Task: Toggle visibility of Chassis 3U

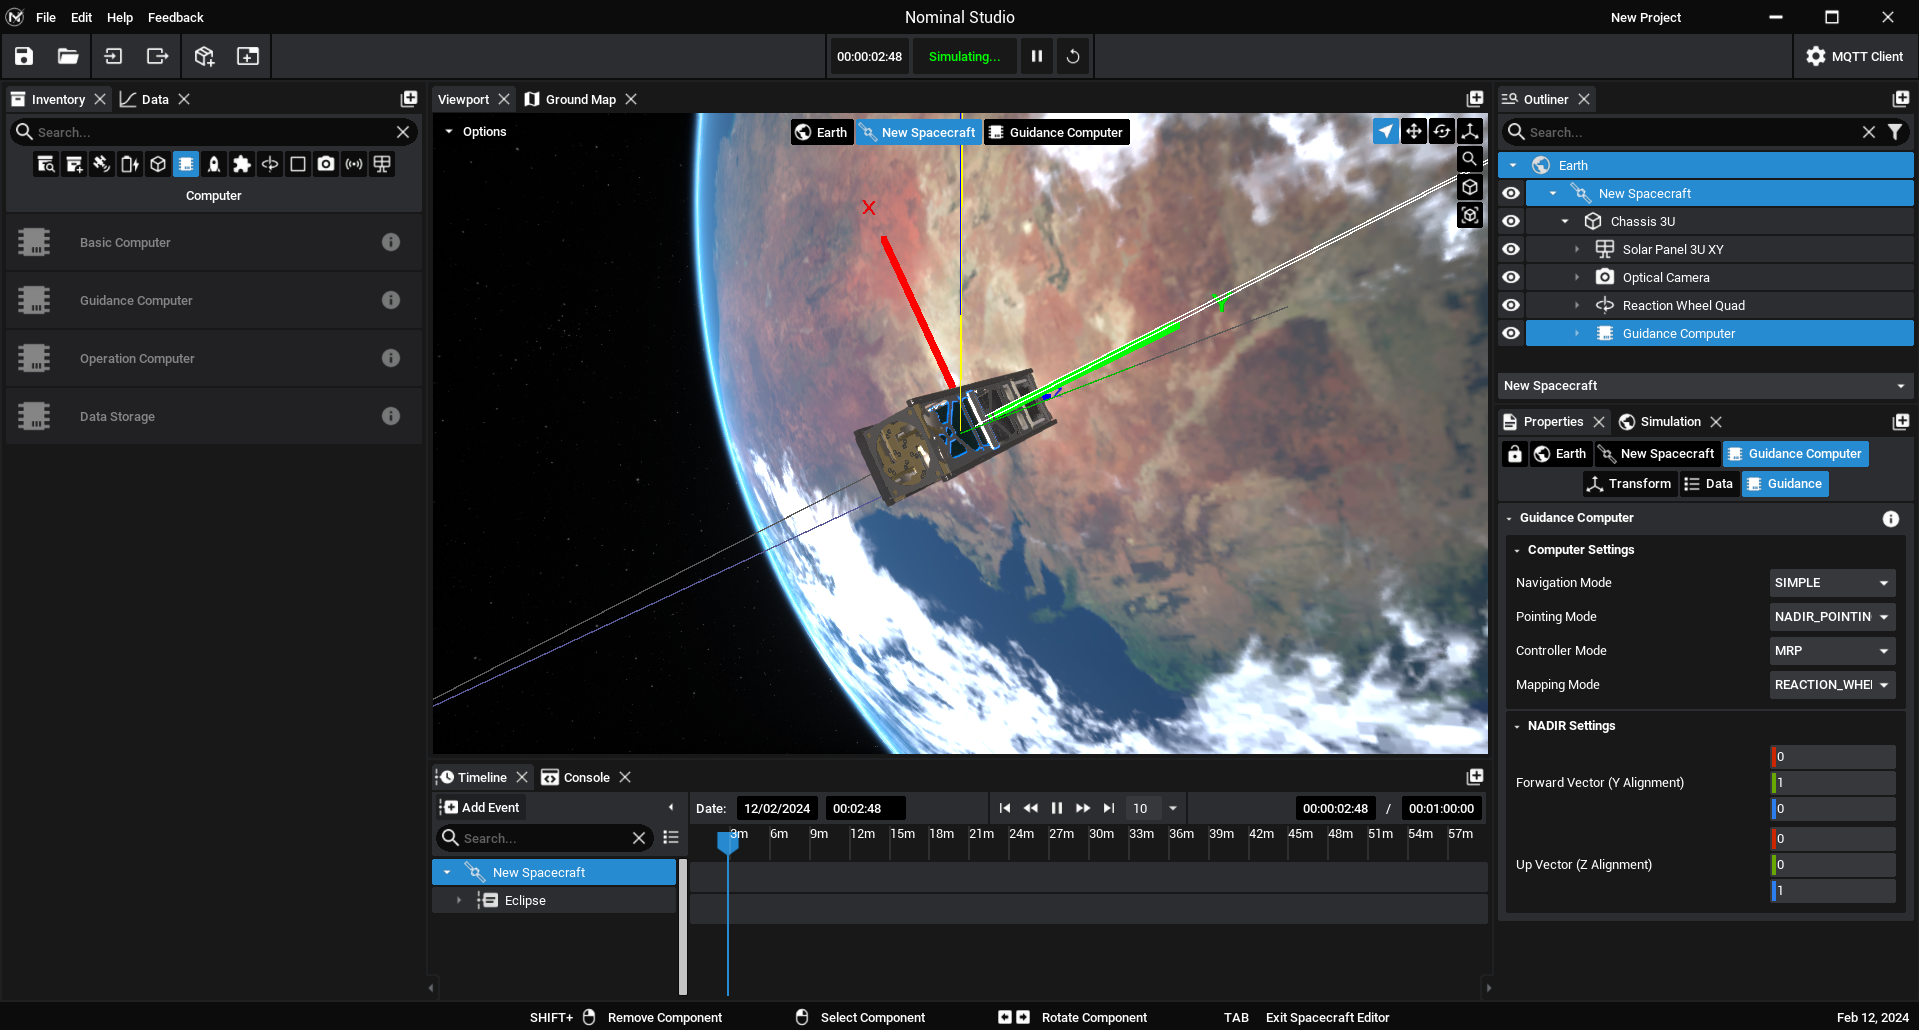Action: click(x=1511, y=221)
